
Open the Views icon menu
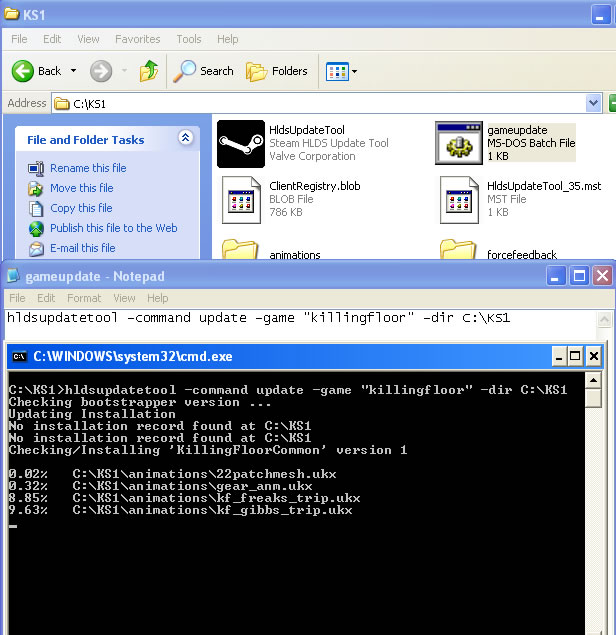(x=337, y=72)
